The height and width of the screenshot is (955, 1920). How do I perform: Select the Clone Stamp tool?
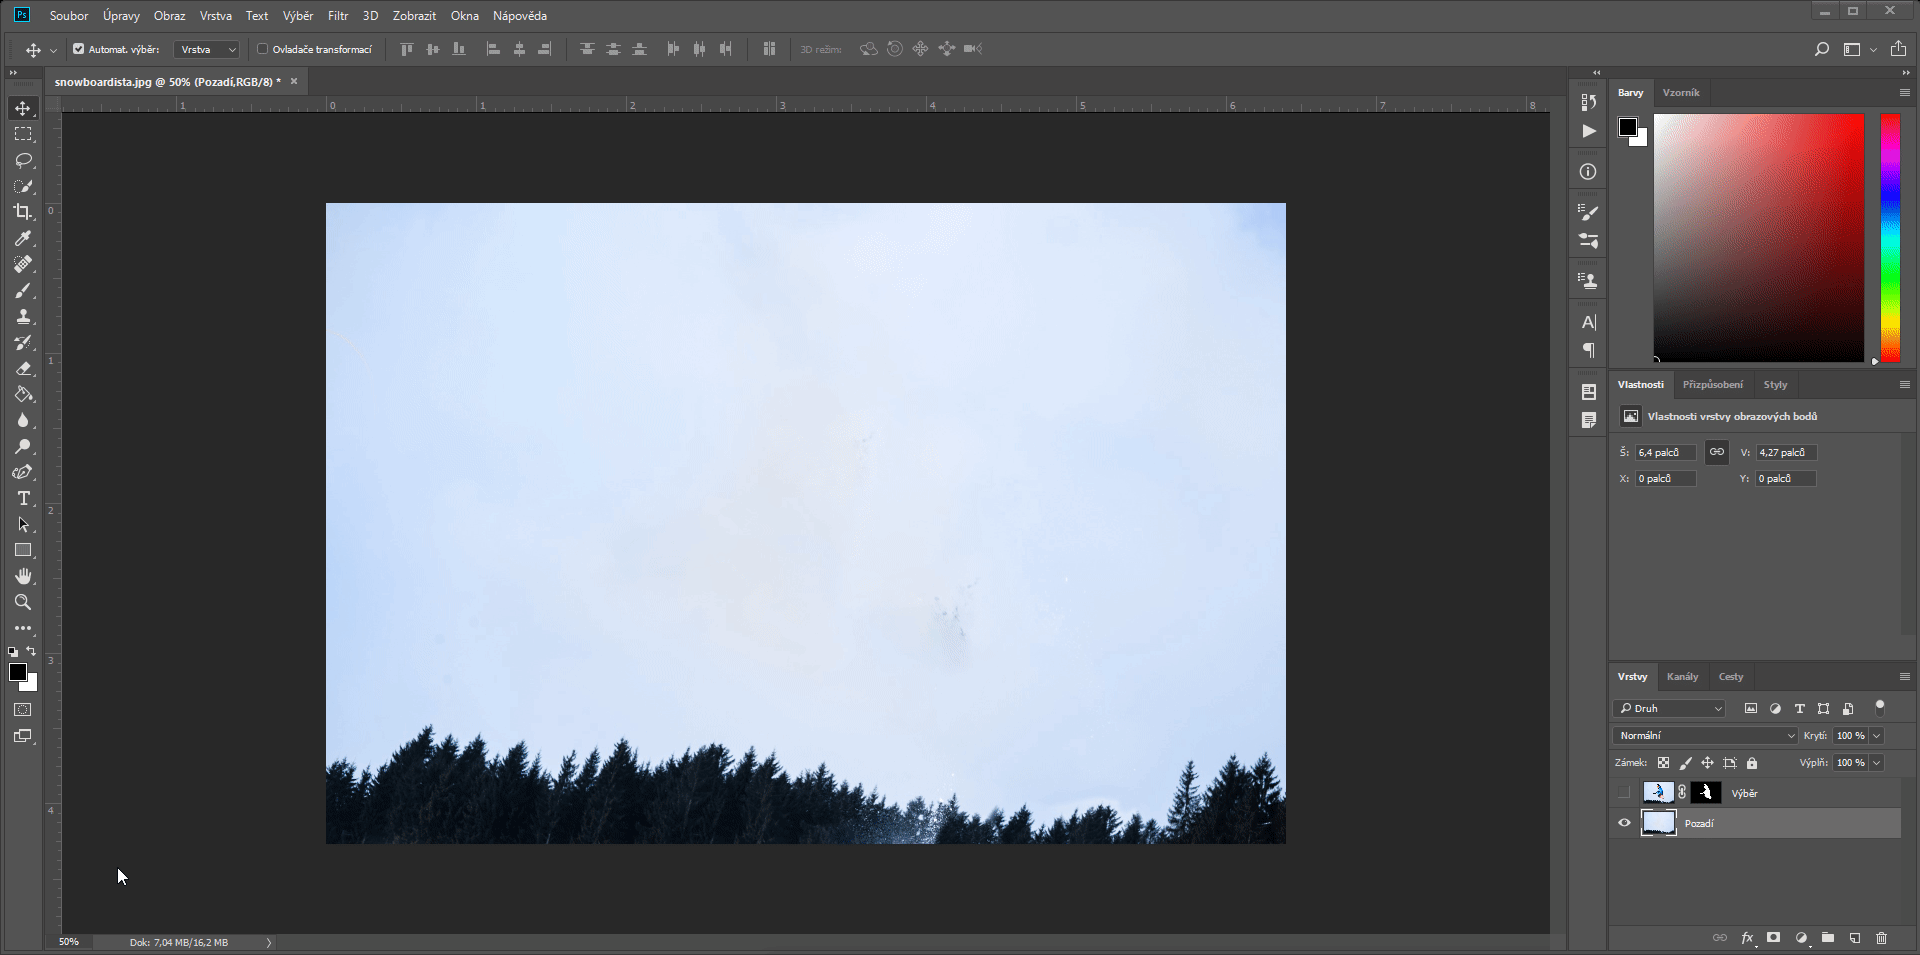[x=22, y=316]
